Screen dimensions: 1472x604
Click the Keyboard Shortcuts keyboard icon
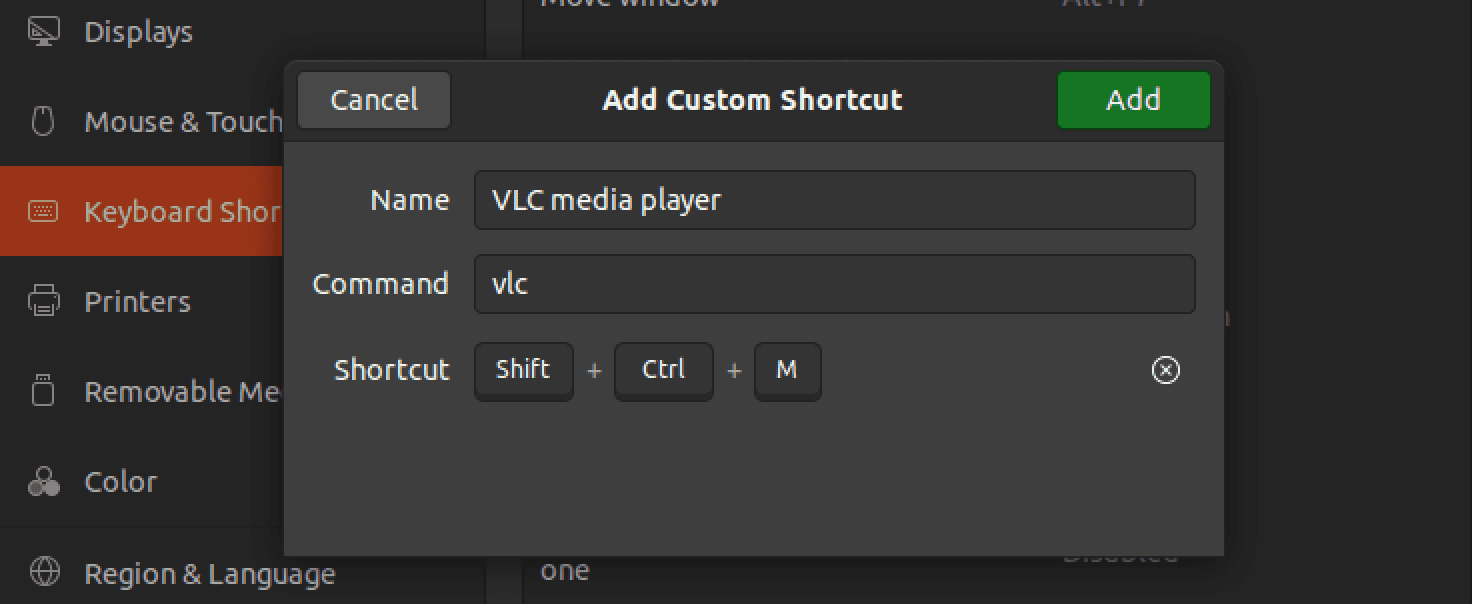click(43, 212)
